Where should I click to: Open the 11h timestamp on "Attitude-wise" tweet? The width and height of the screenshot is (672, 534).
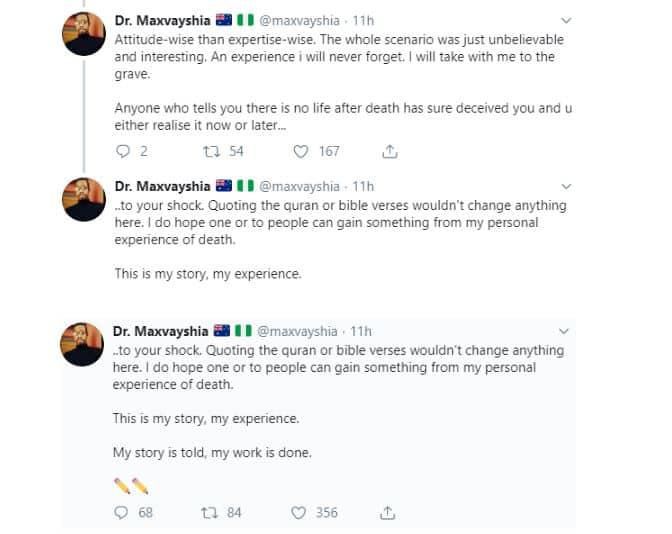[x=364, y=20]
